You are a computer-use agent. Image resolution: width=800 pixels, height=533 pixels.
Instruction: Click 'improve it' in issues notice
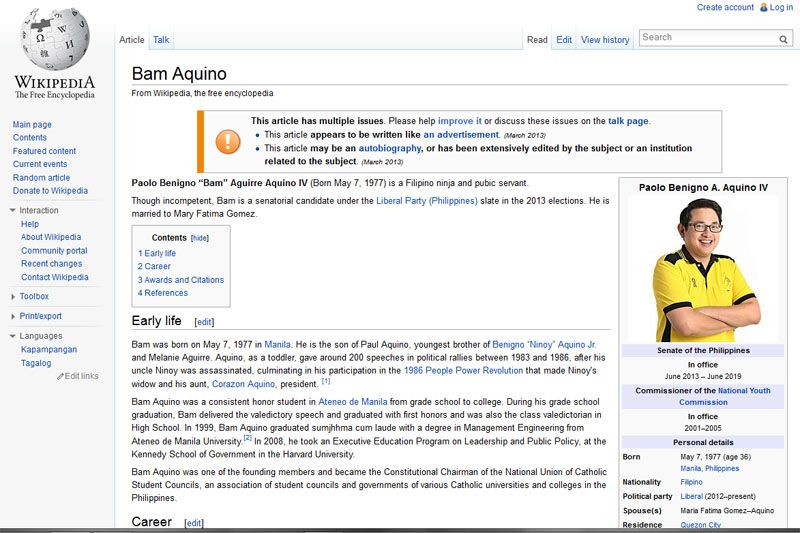click(460, 121)
